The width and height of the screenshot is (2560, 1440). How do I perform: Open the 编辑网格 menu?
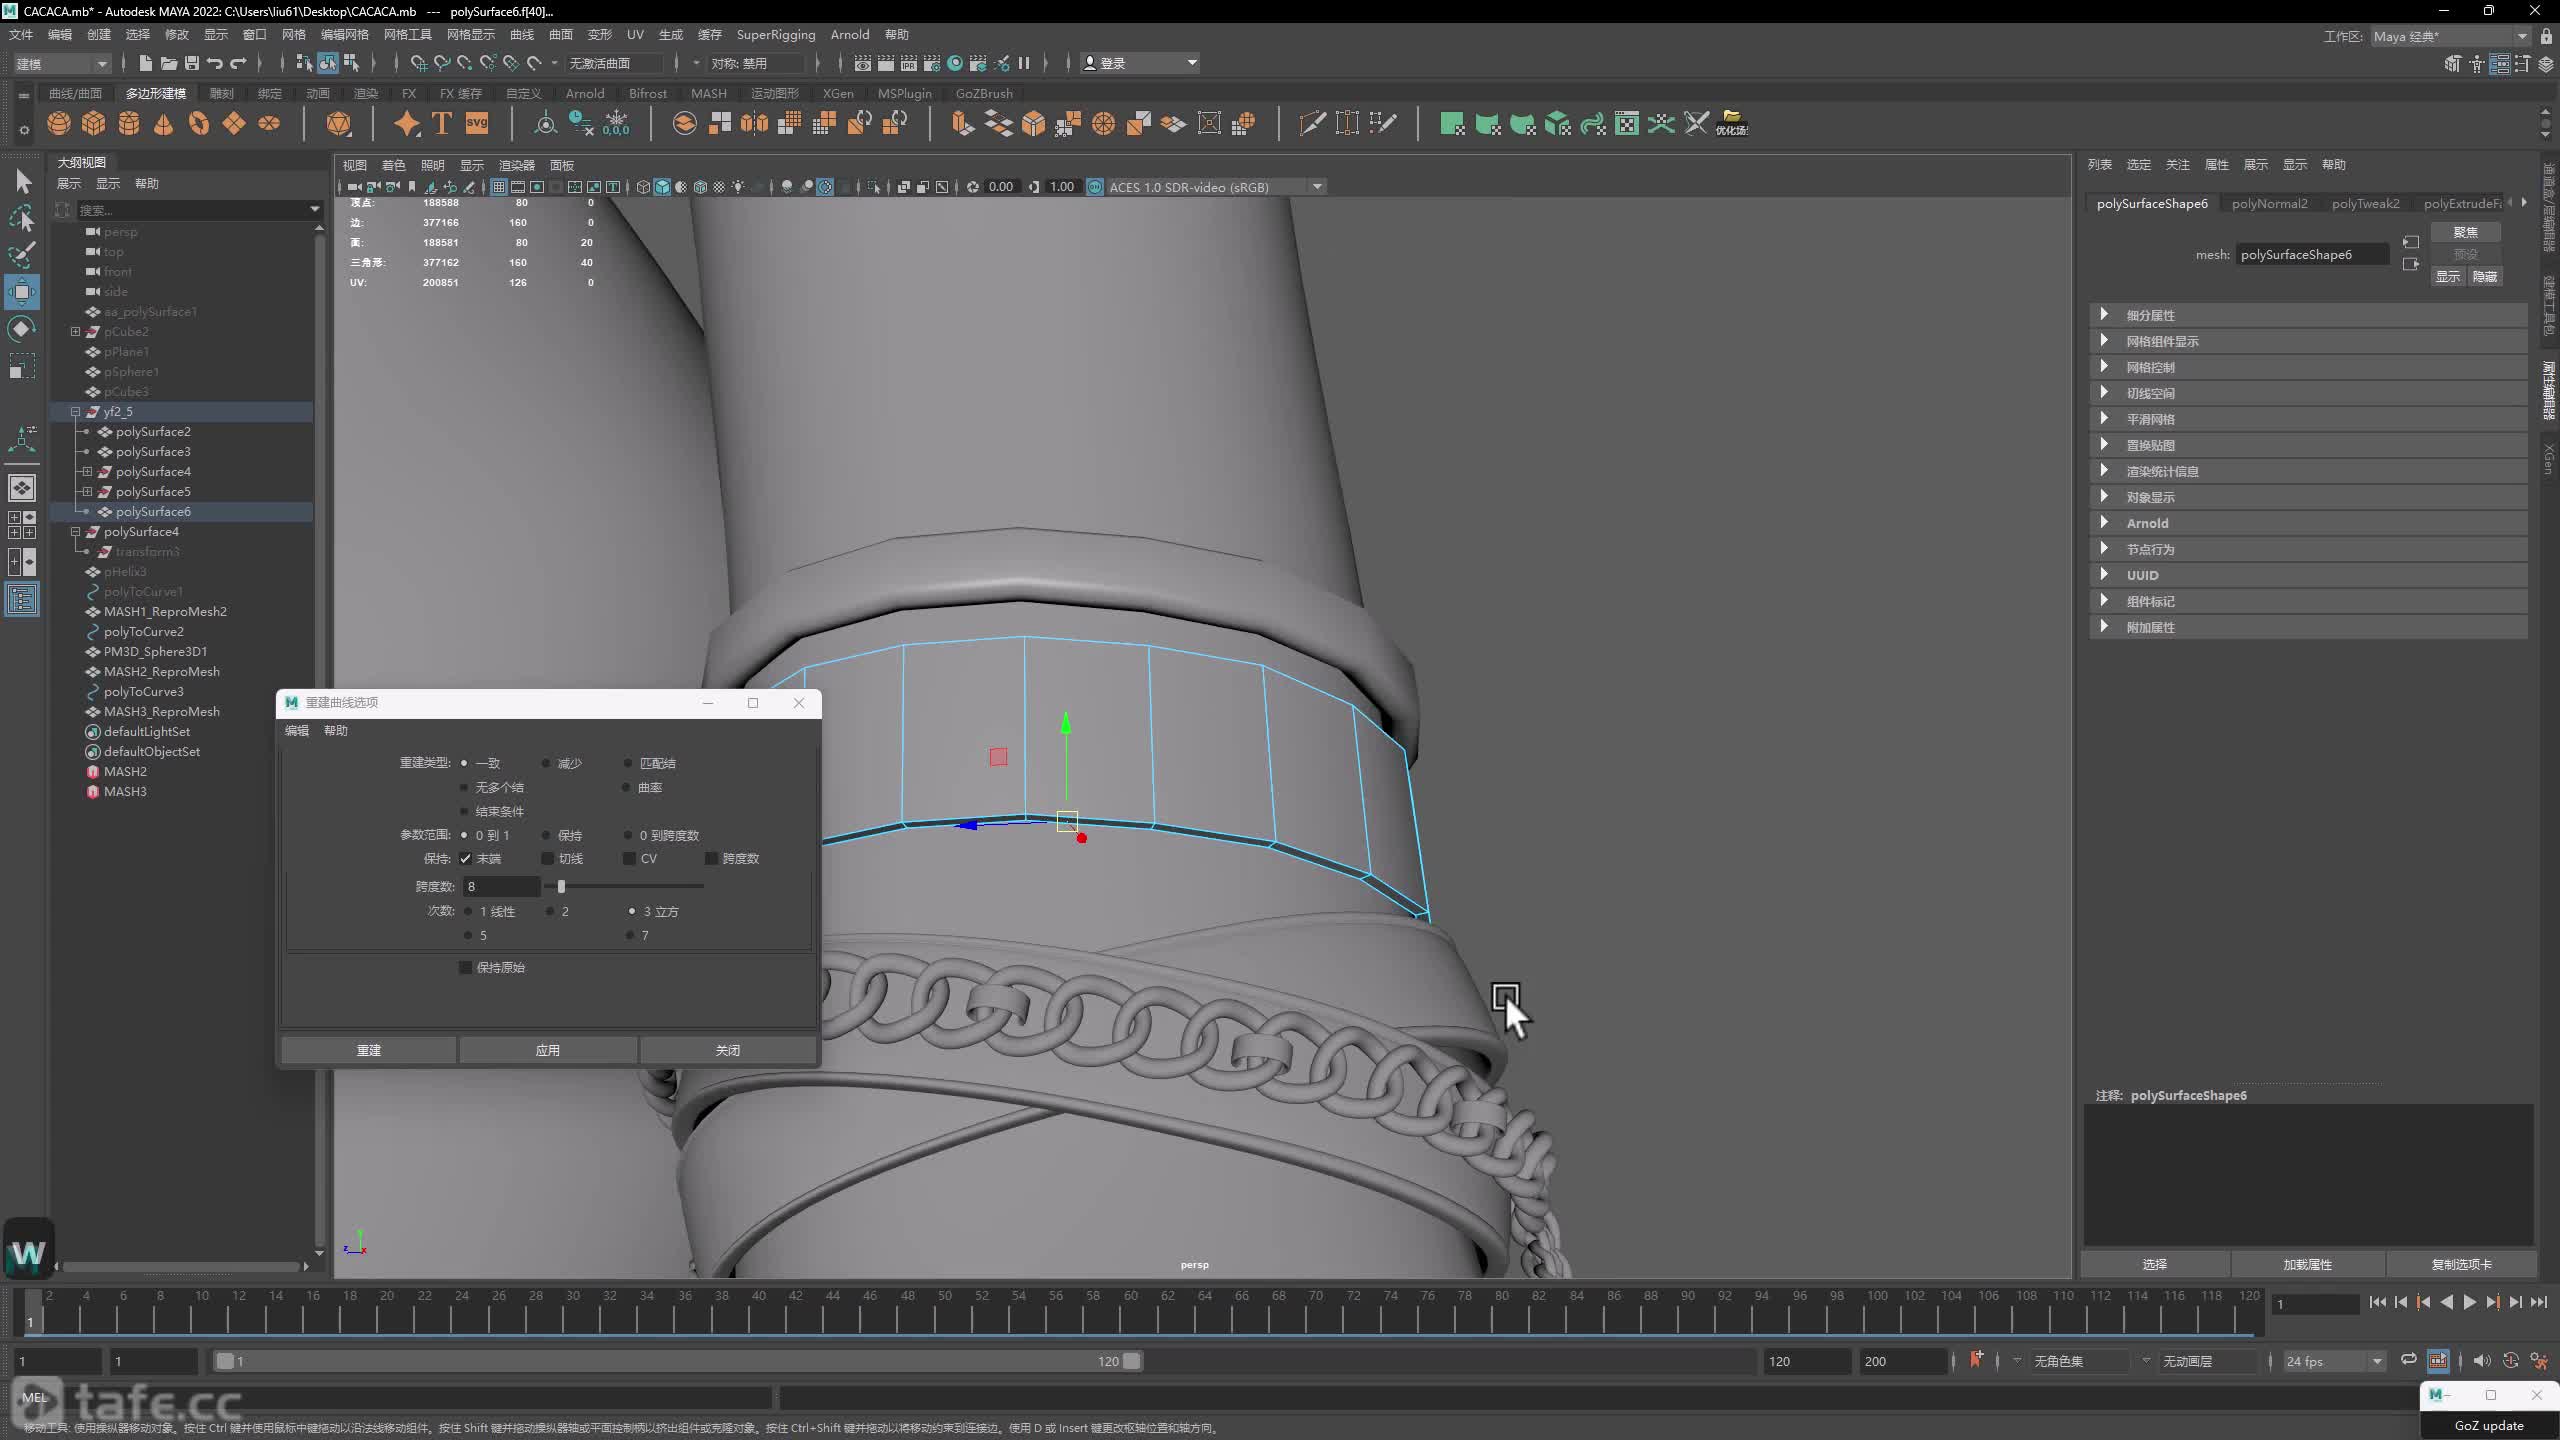344,34
